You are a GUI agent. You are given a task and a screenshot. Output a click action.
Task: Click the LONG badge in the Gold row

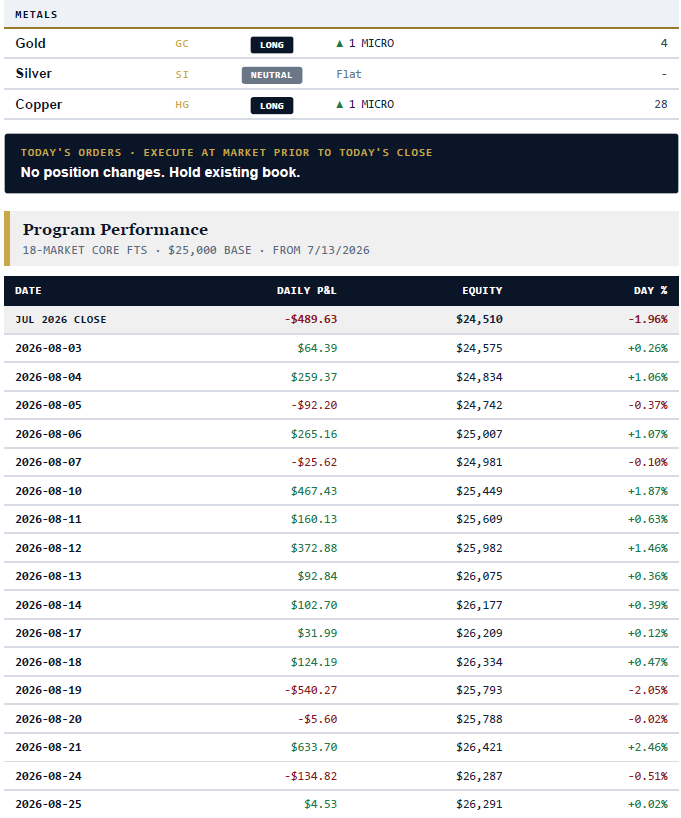(272, 45)
